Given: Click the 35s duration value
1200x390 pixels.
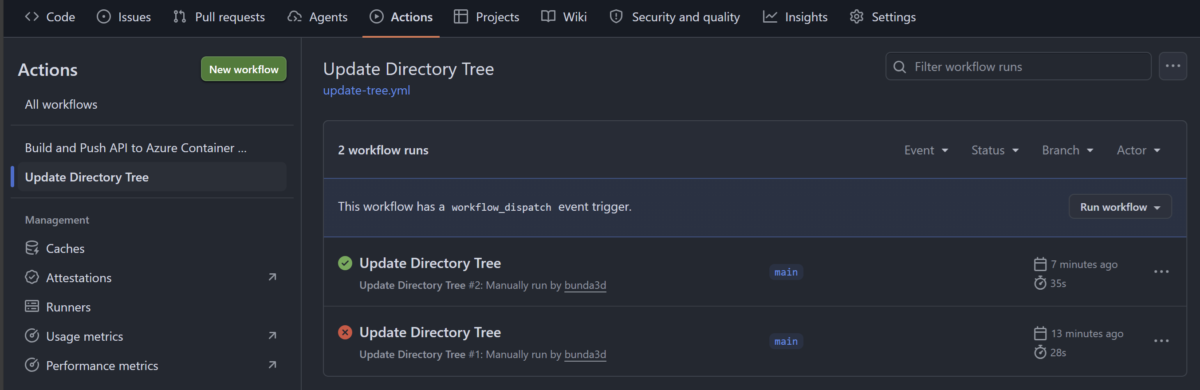Looking at the screenshot, I should (1058, 283).
